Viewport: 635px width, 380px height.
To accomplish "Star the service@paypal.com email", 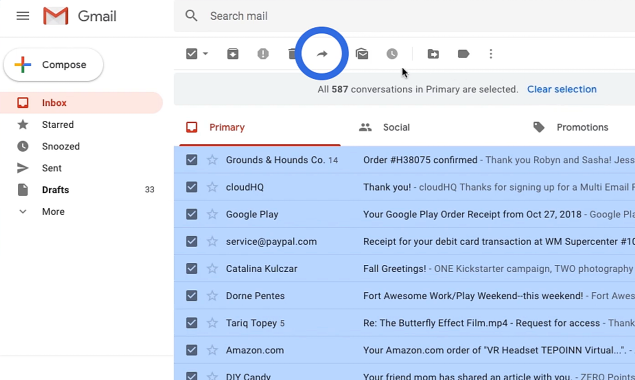I will point(212,241).
